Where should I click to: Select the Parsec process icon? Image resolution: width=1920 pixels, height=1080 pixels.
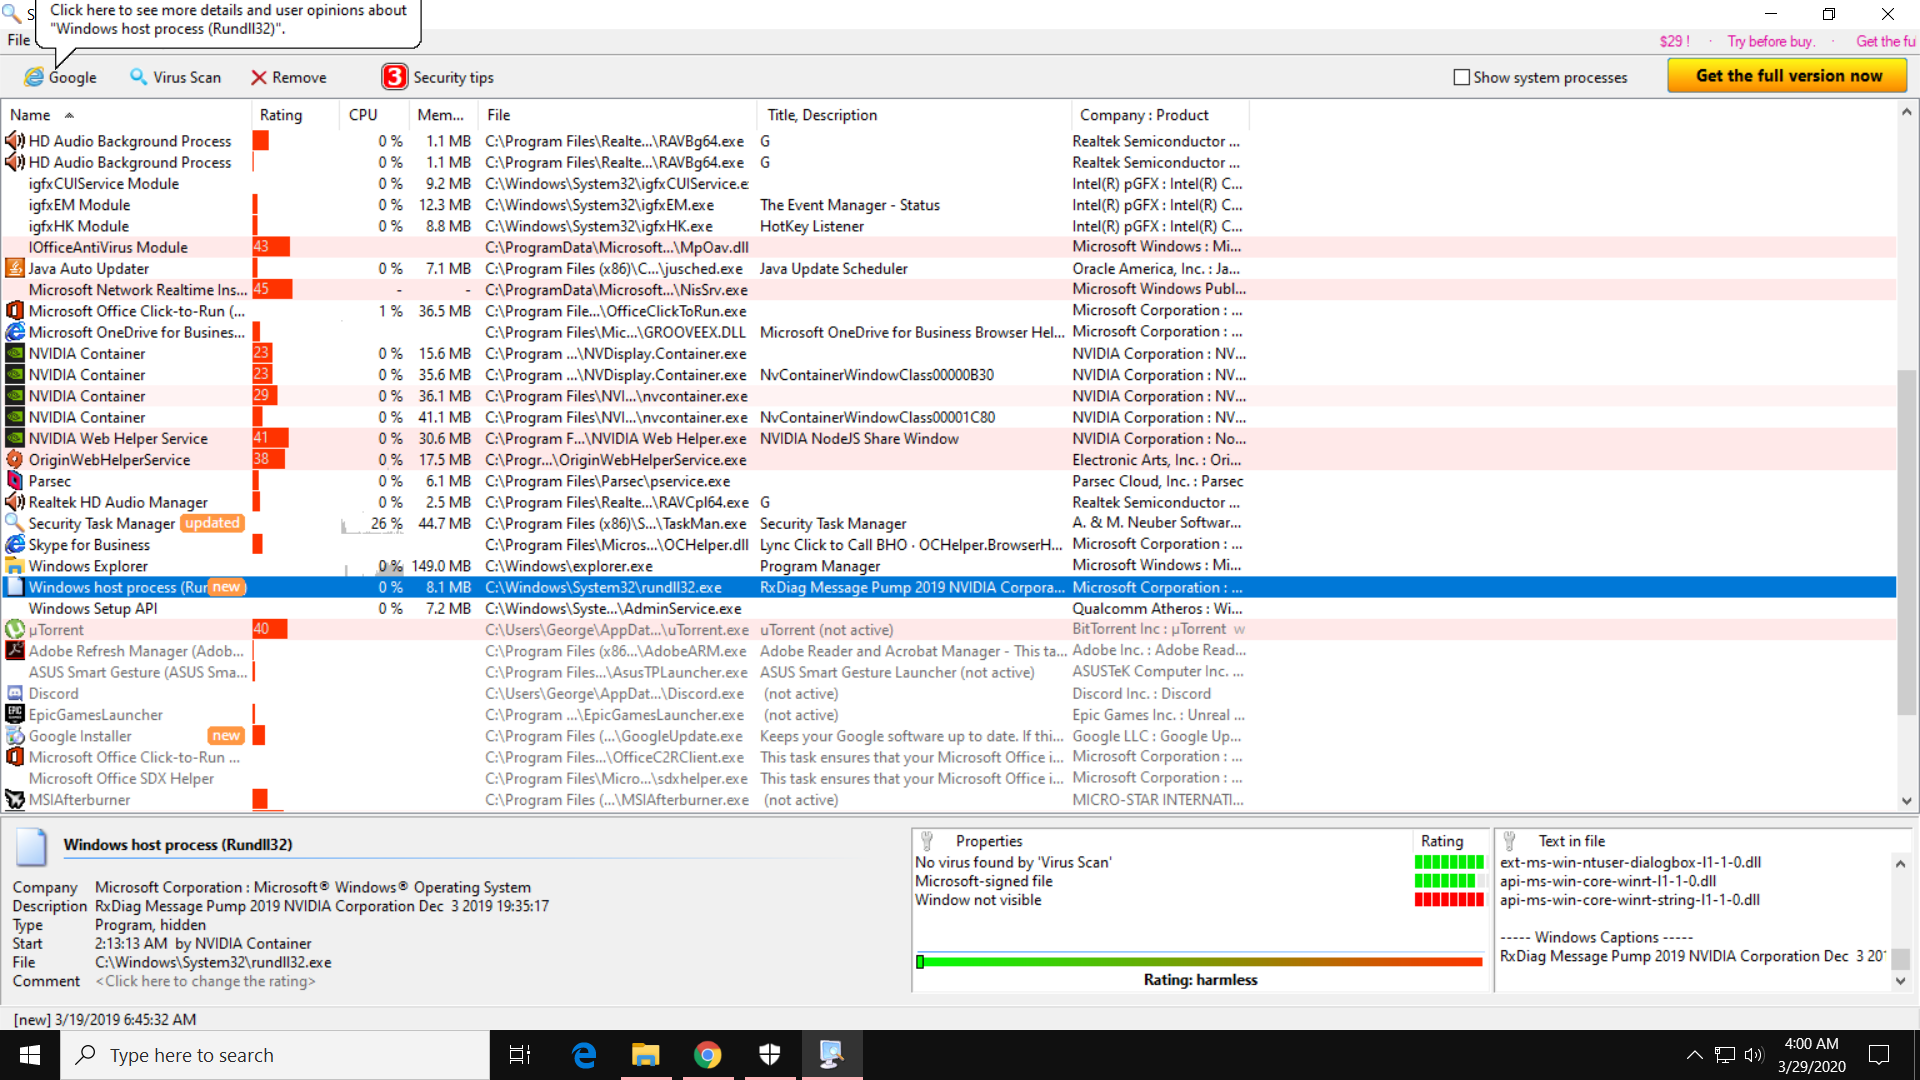pos(15,481)
